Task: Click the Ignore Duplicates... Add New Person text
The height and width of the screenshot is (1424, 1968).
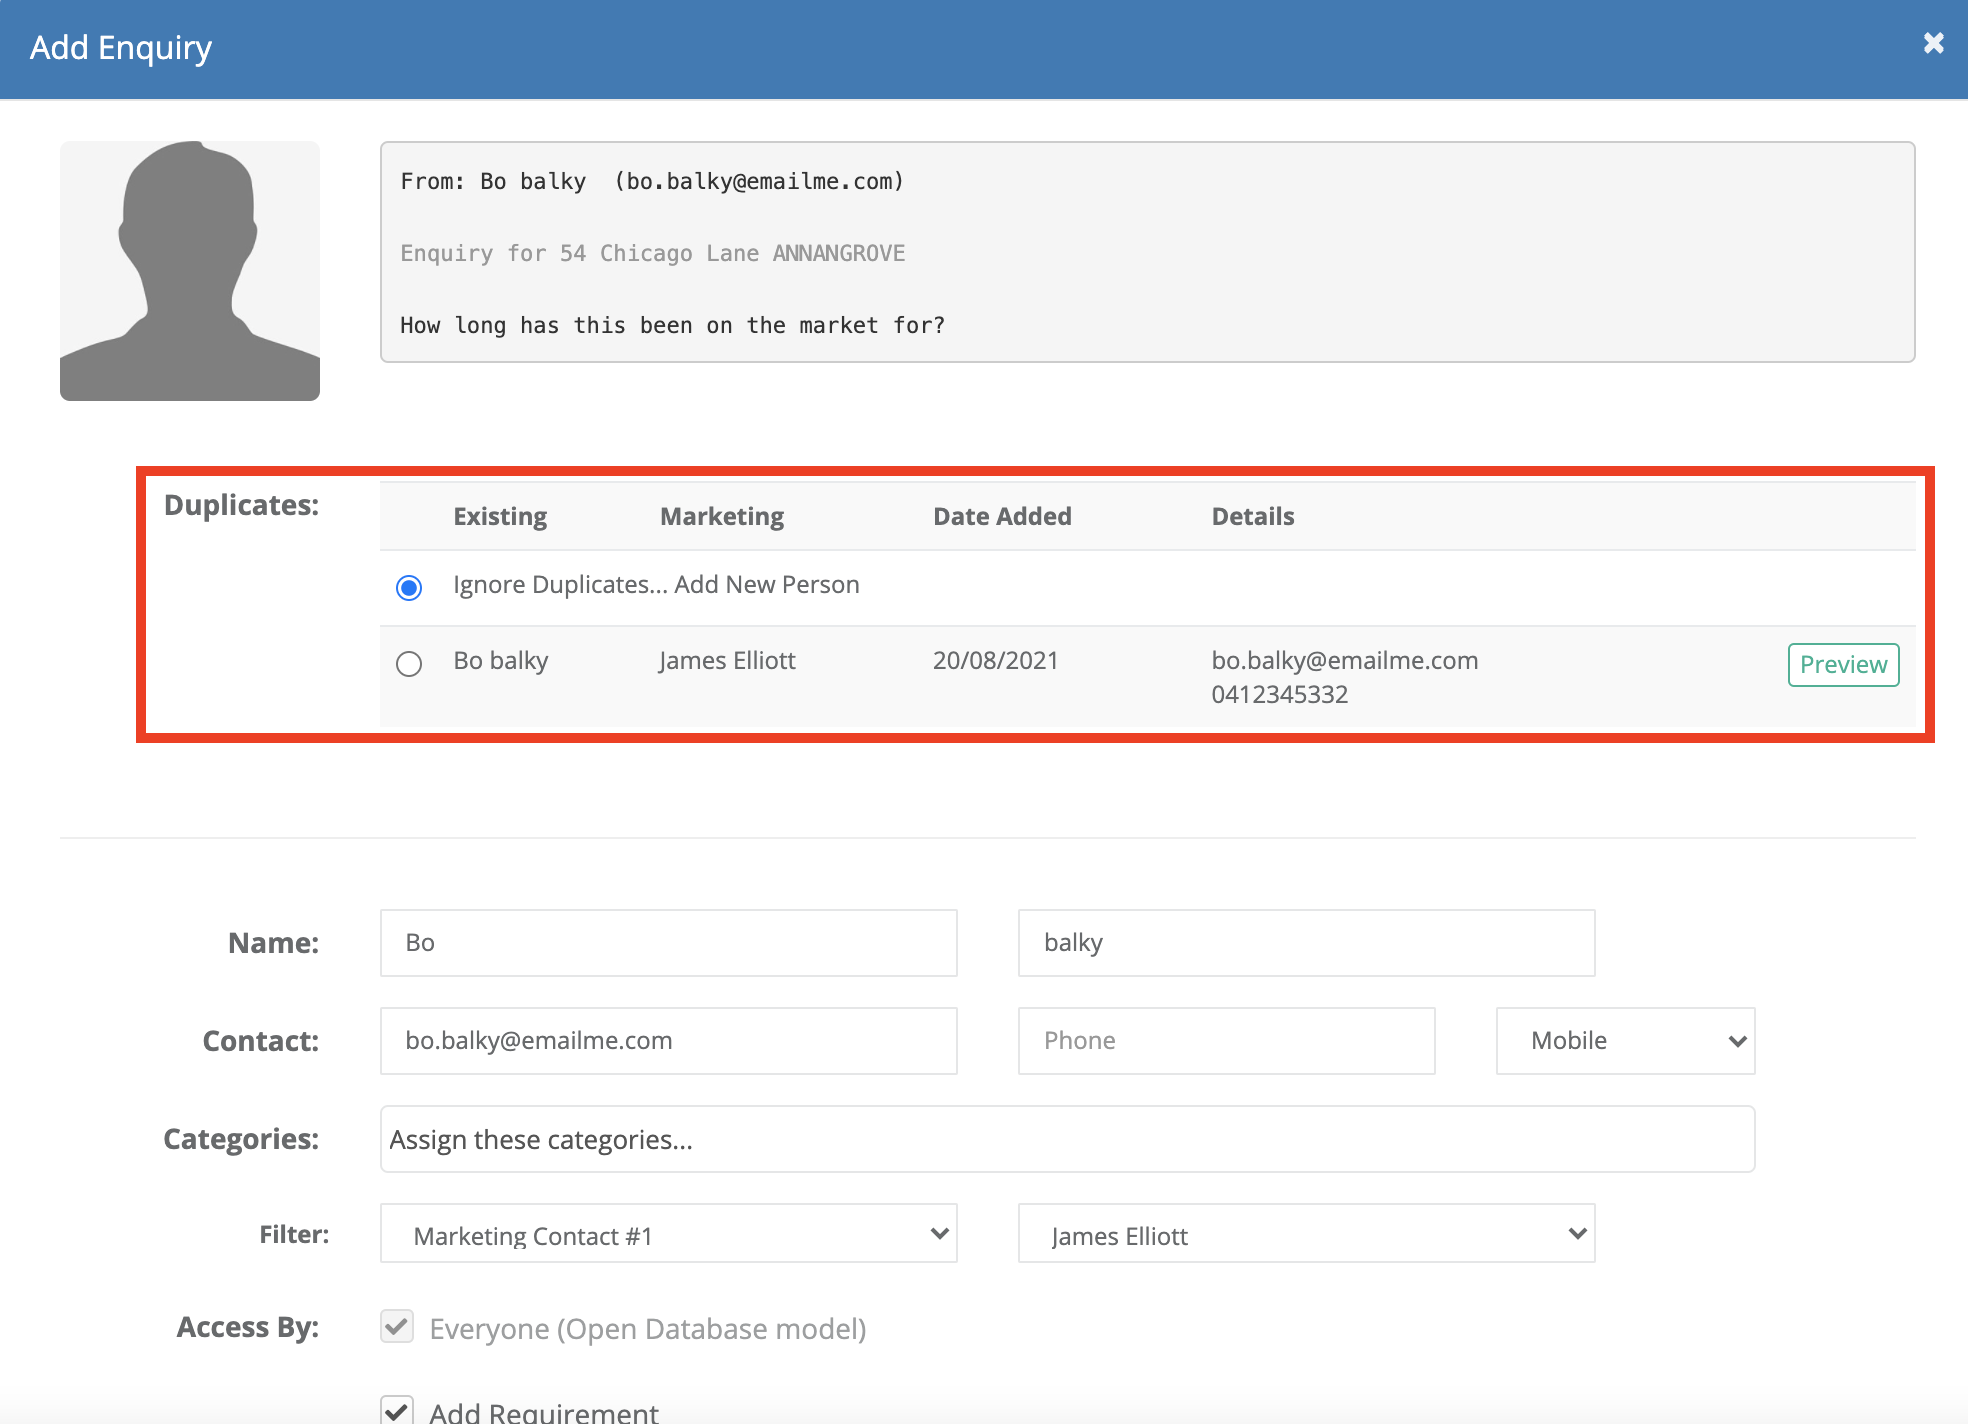Action: [656, 584]
